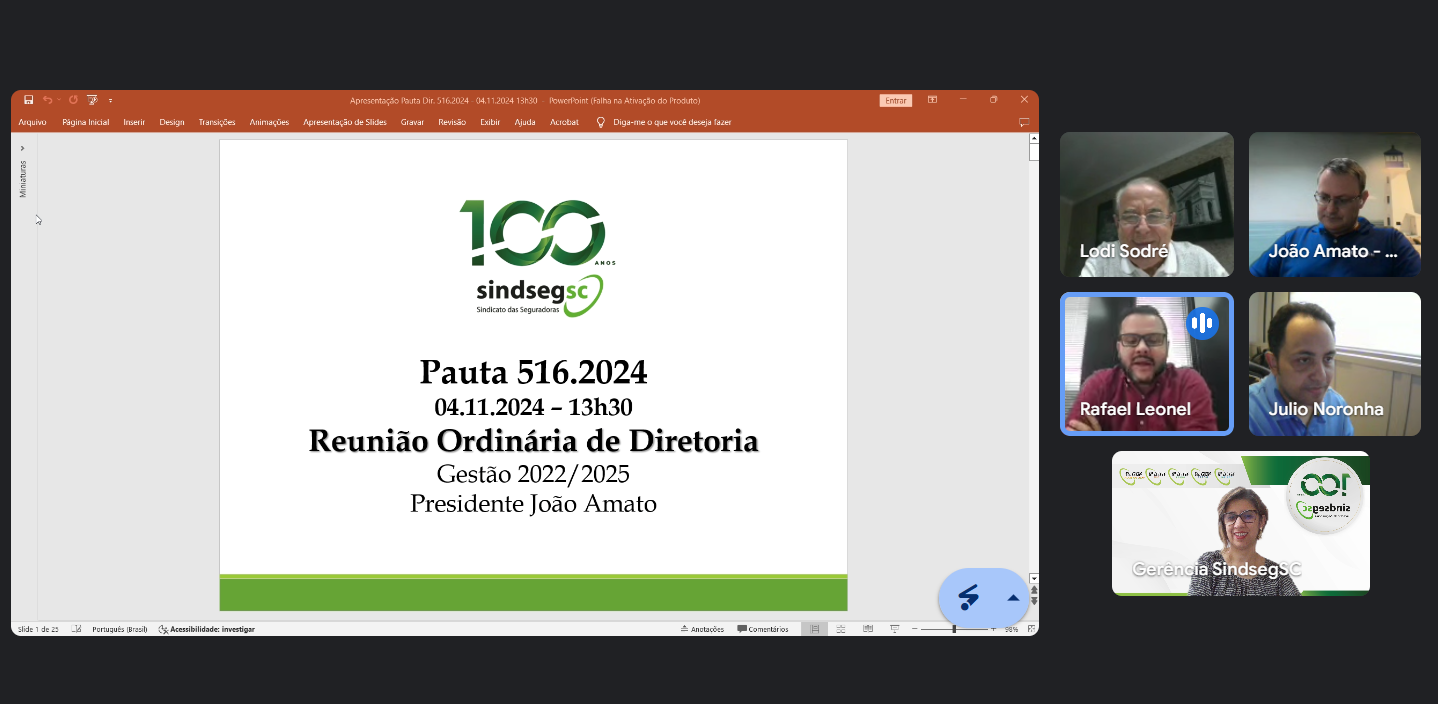Toggle the Comentários pane in status bar
1438x704 pixels.
[763, 629]
